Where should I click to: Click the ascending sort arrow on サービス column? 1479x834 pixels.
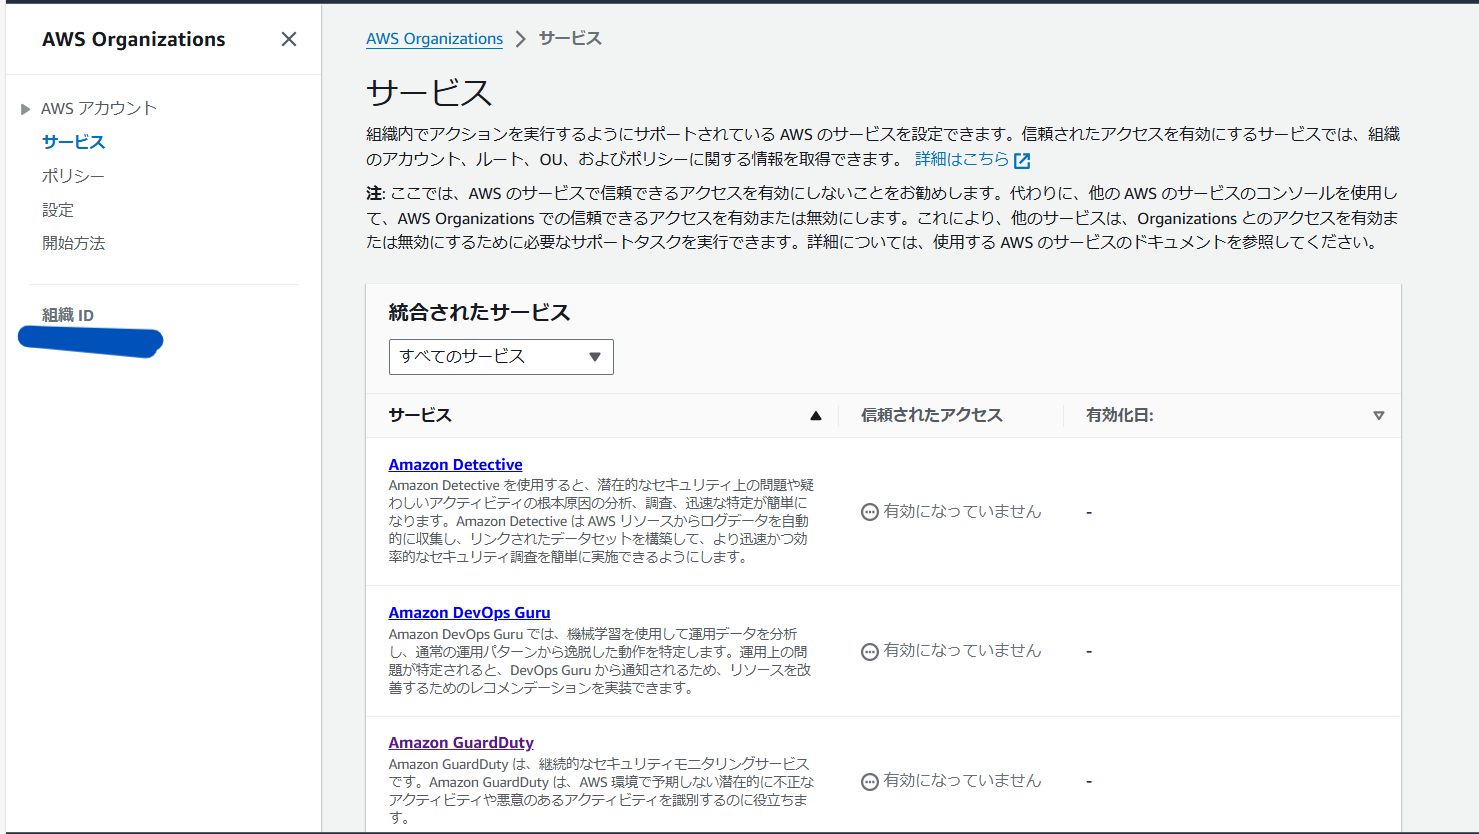point(816,414)
